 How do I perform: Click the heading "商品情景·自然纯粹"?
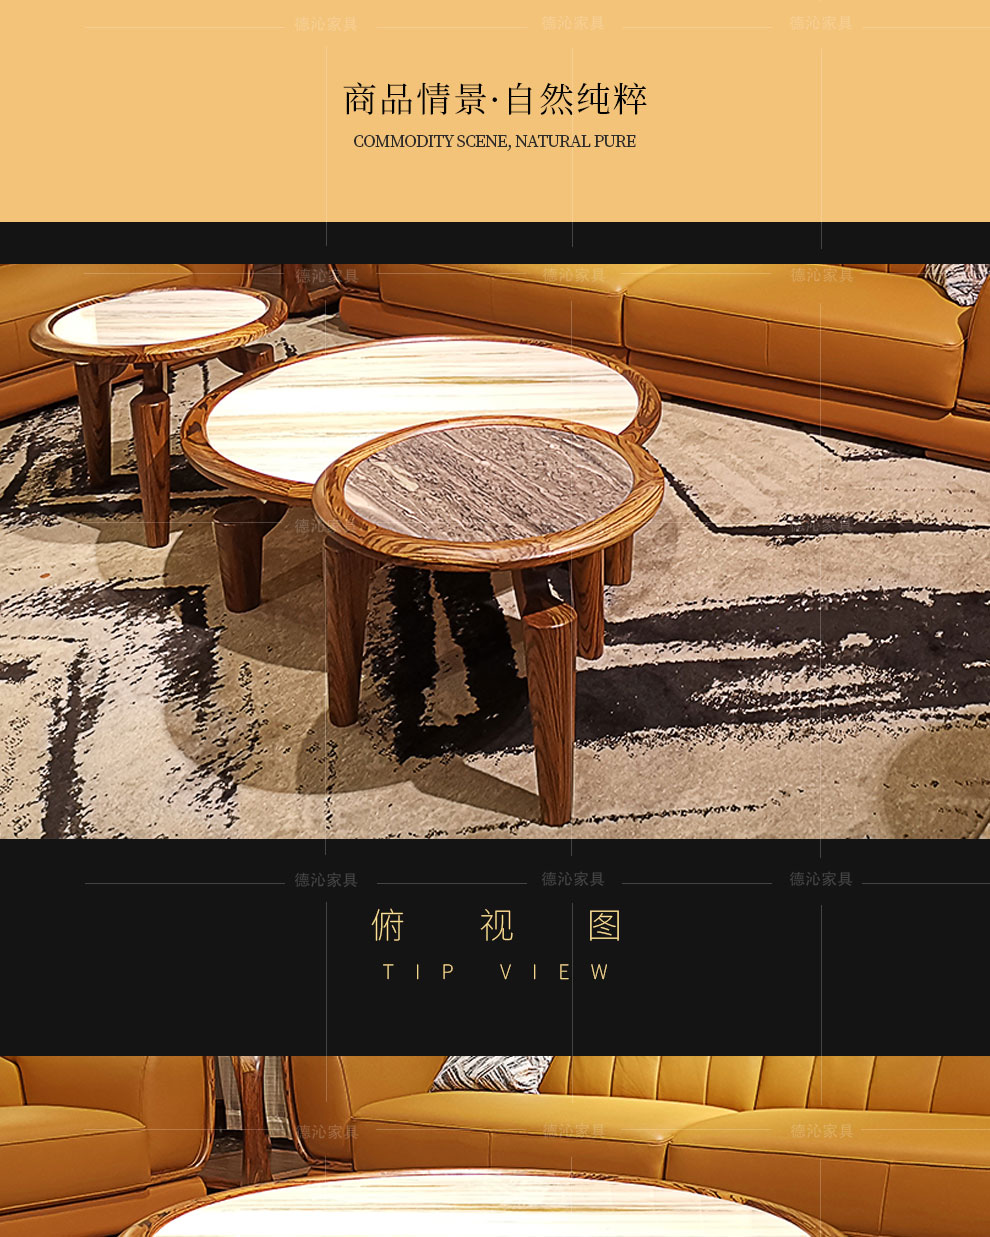tap(495, 100)
